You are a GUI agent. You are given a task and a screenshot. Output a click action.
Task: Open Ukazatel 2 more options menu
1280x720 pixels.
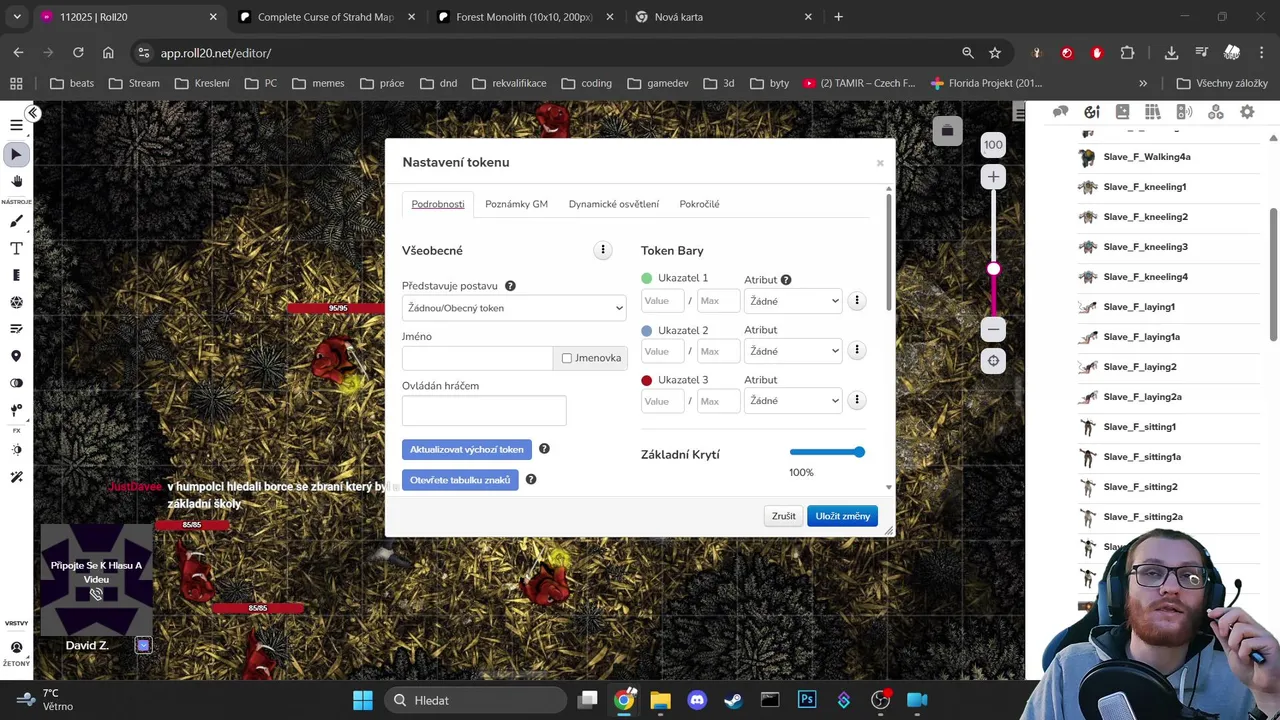(856, 350)
